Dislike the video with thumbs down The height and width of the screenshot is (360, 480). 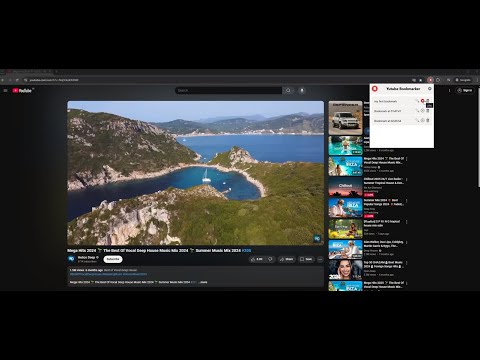tap(270, 259)
